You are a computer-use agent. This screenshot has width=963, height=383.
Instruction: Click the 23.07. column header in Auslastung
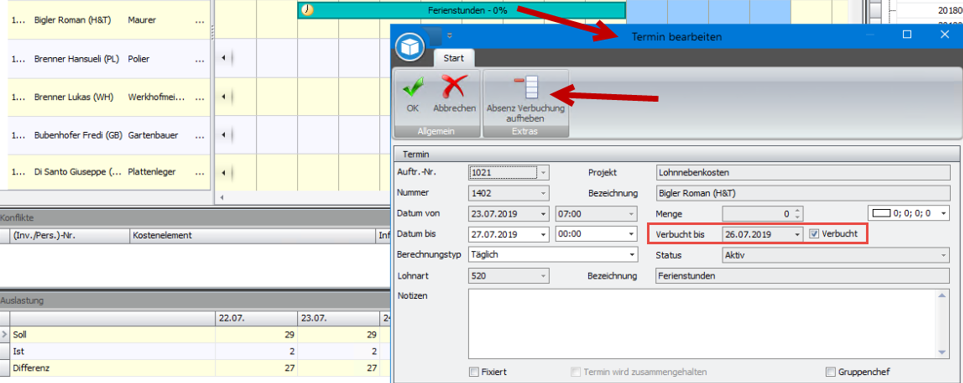338,318
